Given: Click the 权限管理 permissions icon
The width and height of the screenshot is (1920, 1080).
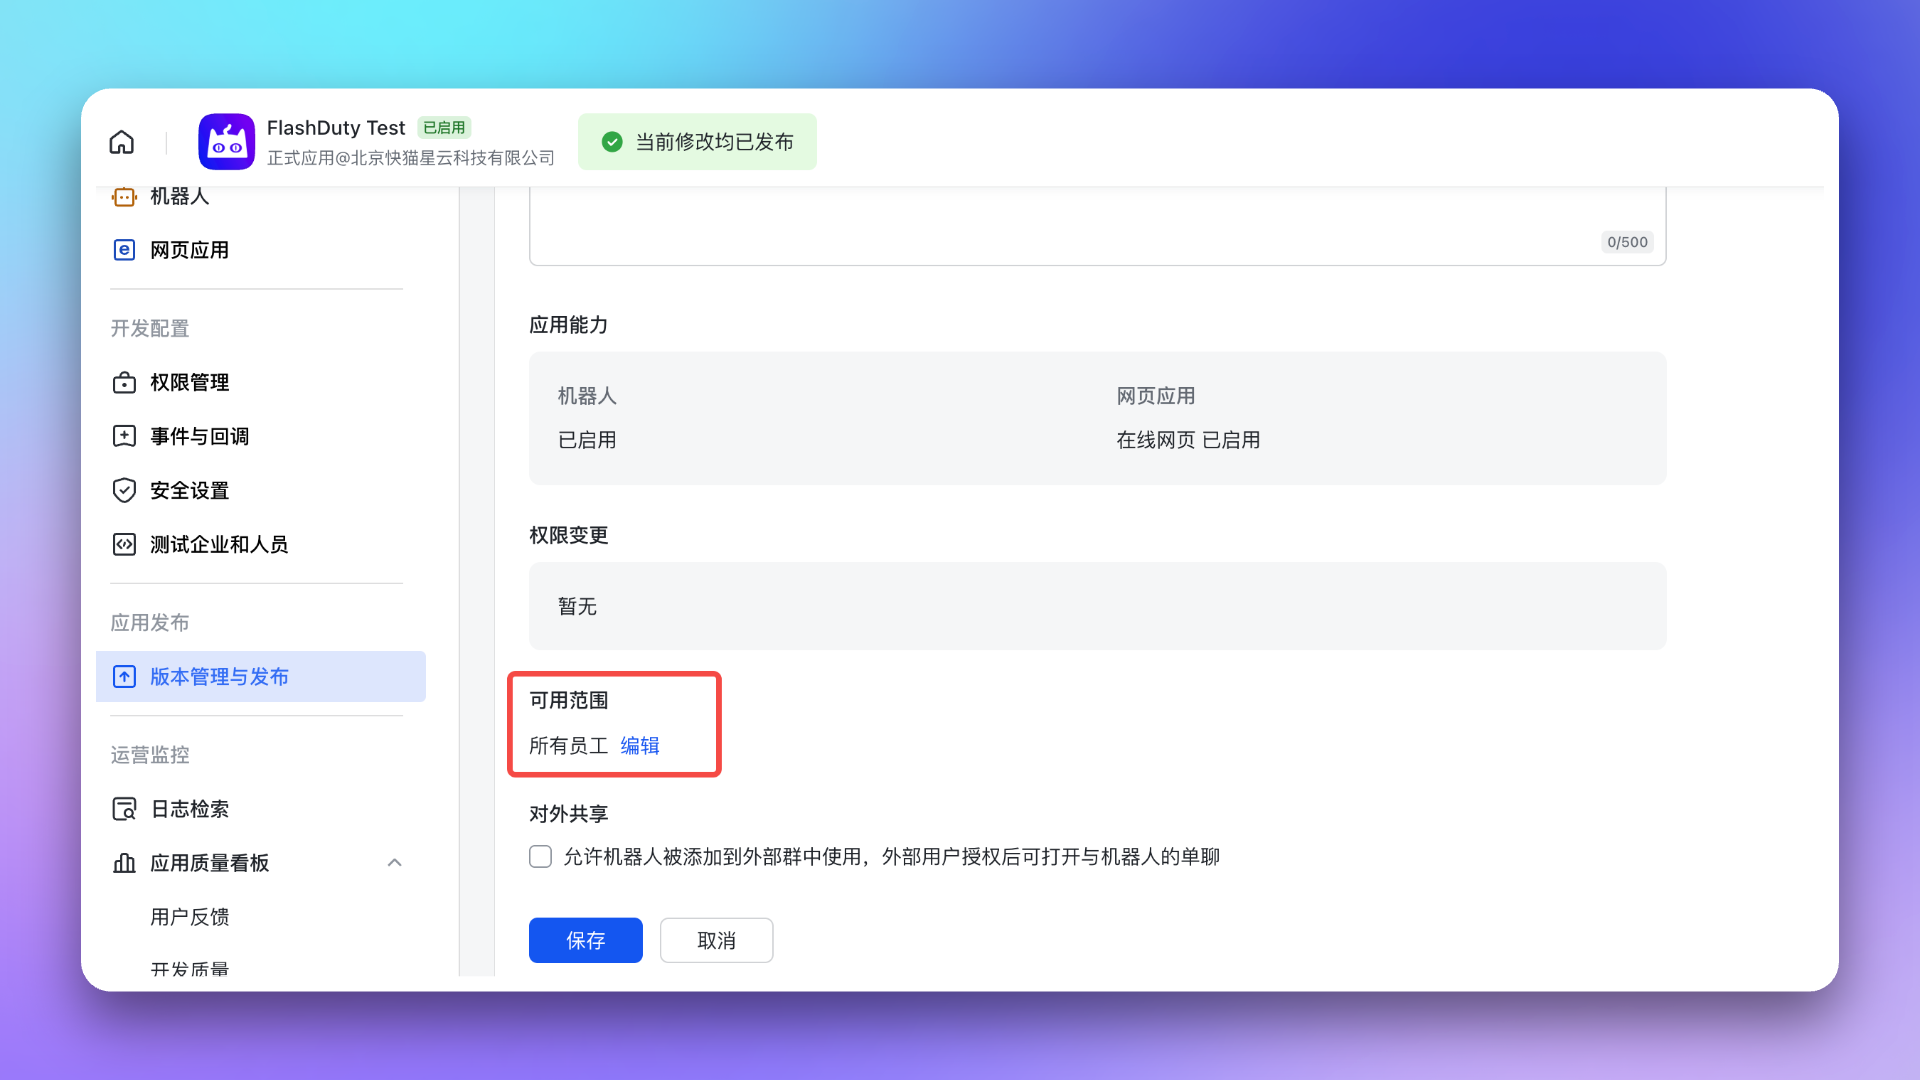Looking at the screenshot, I should coord(124,383).
